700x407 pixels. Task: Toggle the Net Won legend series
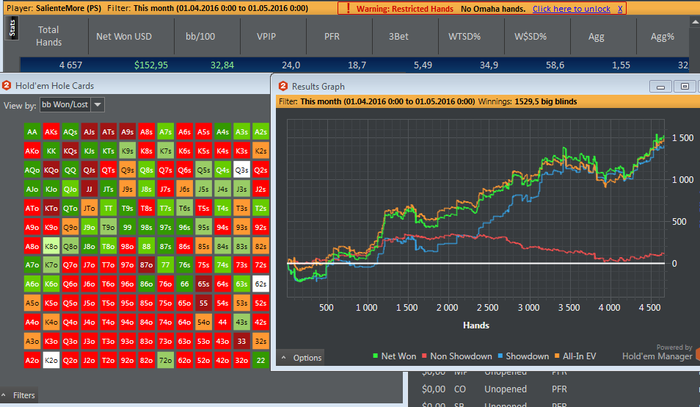click(x=394, y=356)
